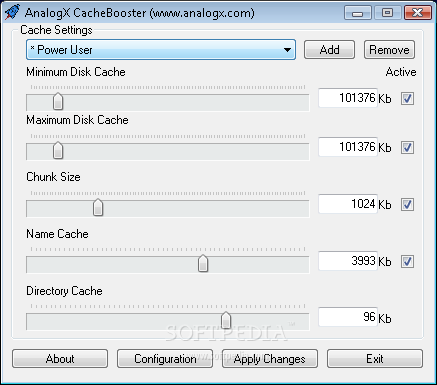437x385 pixels.
Task: Click the Exit button
Action: [x=375, y=359]
